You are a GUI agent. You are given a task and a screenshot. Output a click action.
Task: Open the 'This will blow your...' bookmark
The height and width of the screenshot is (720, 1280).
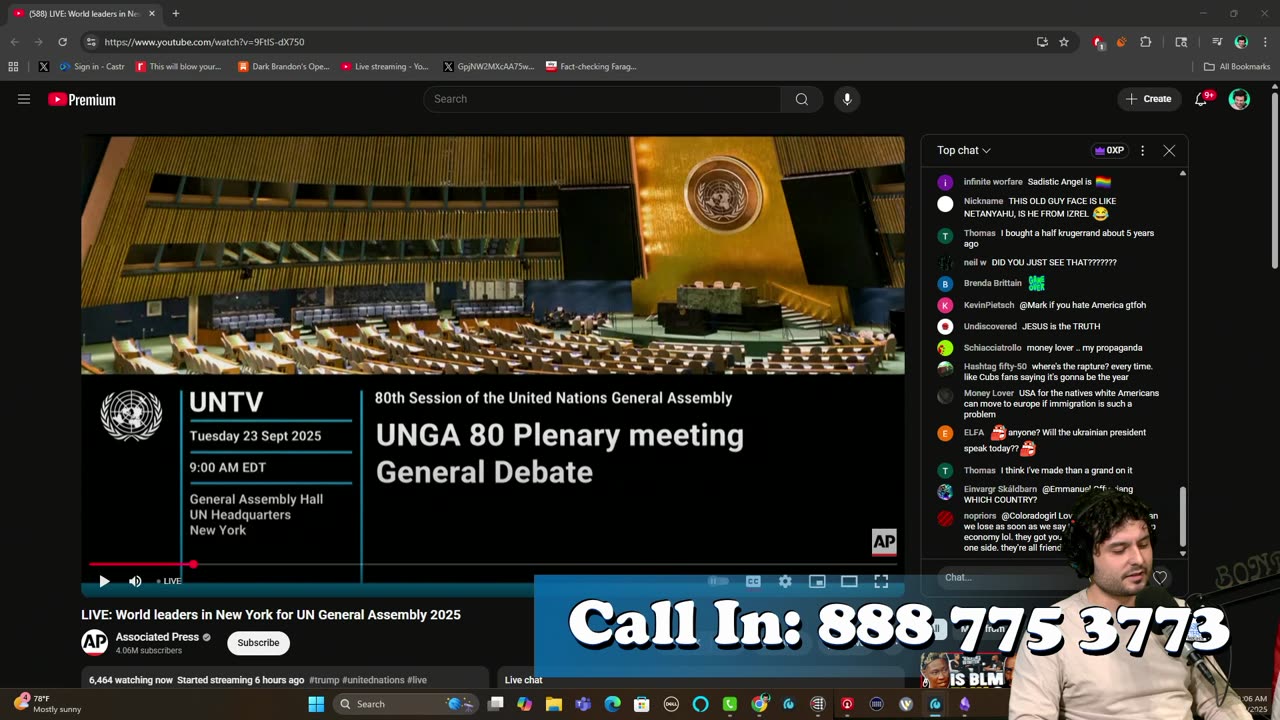(178, 67)
